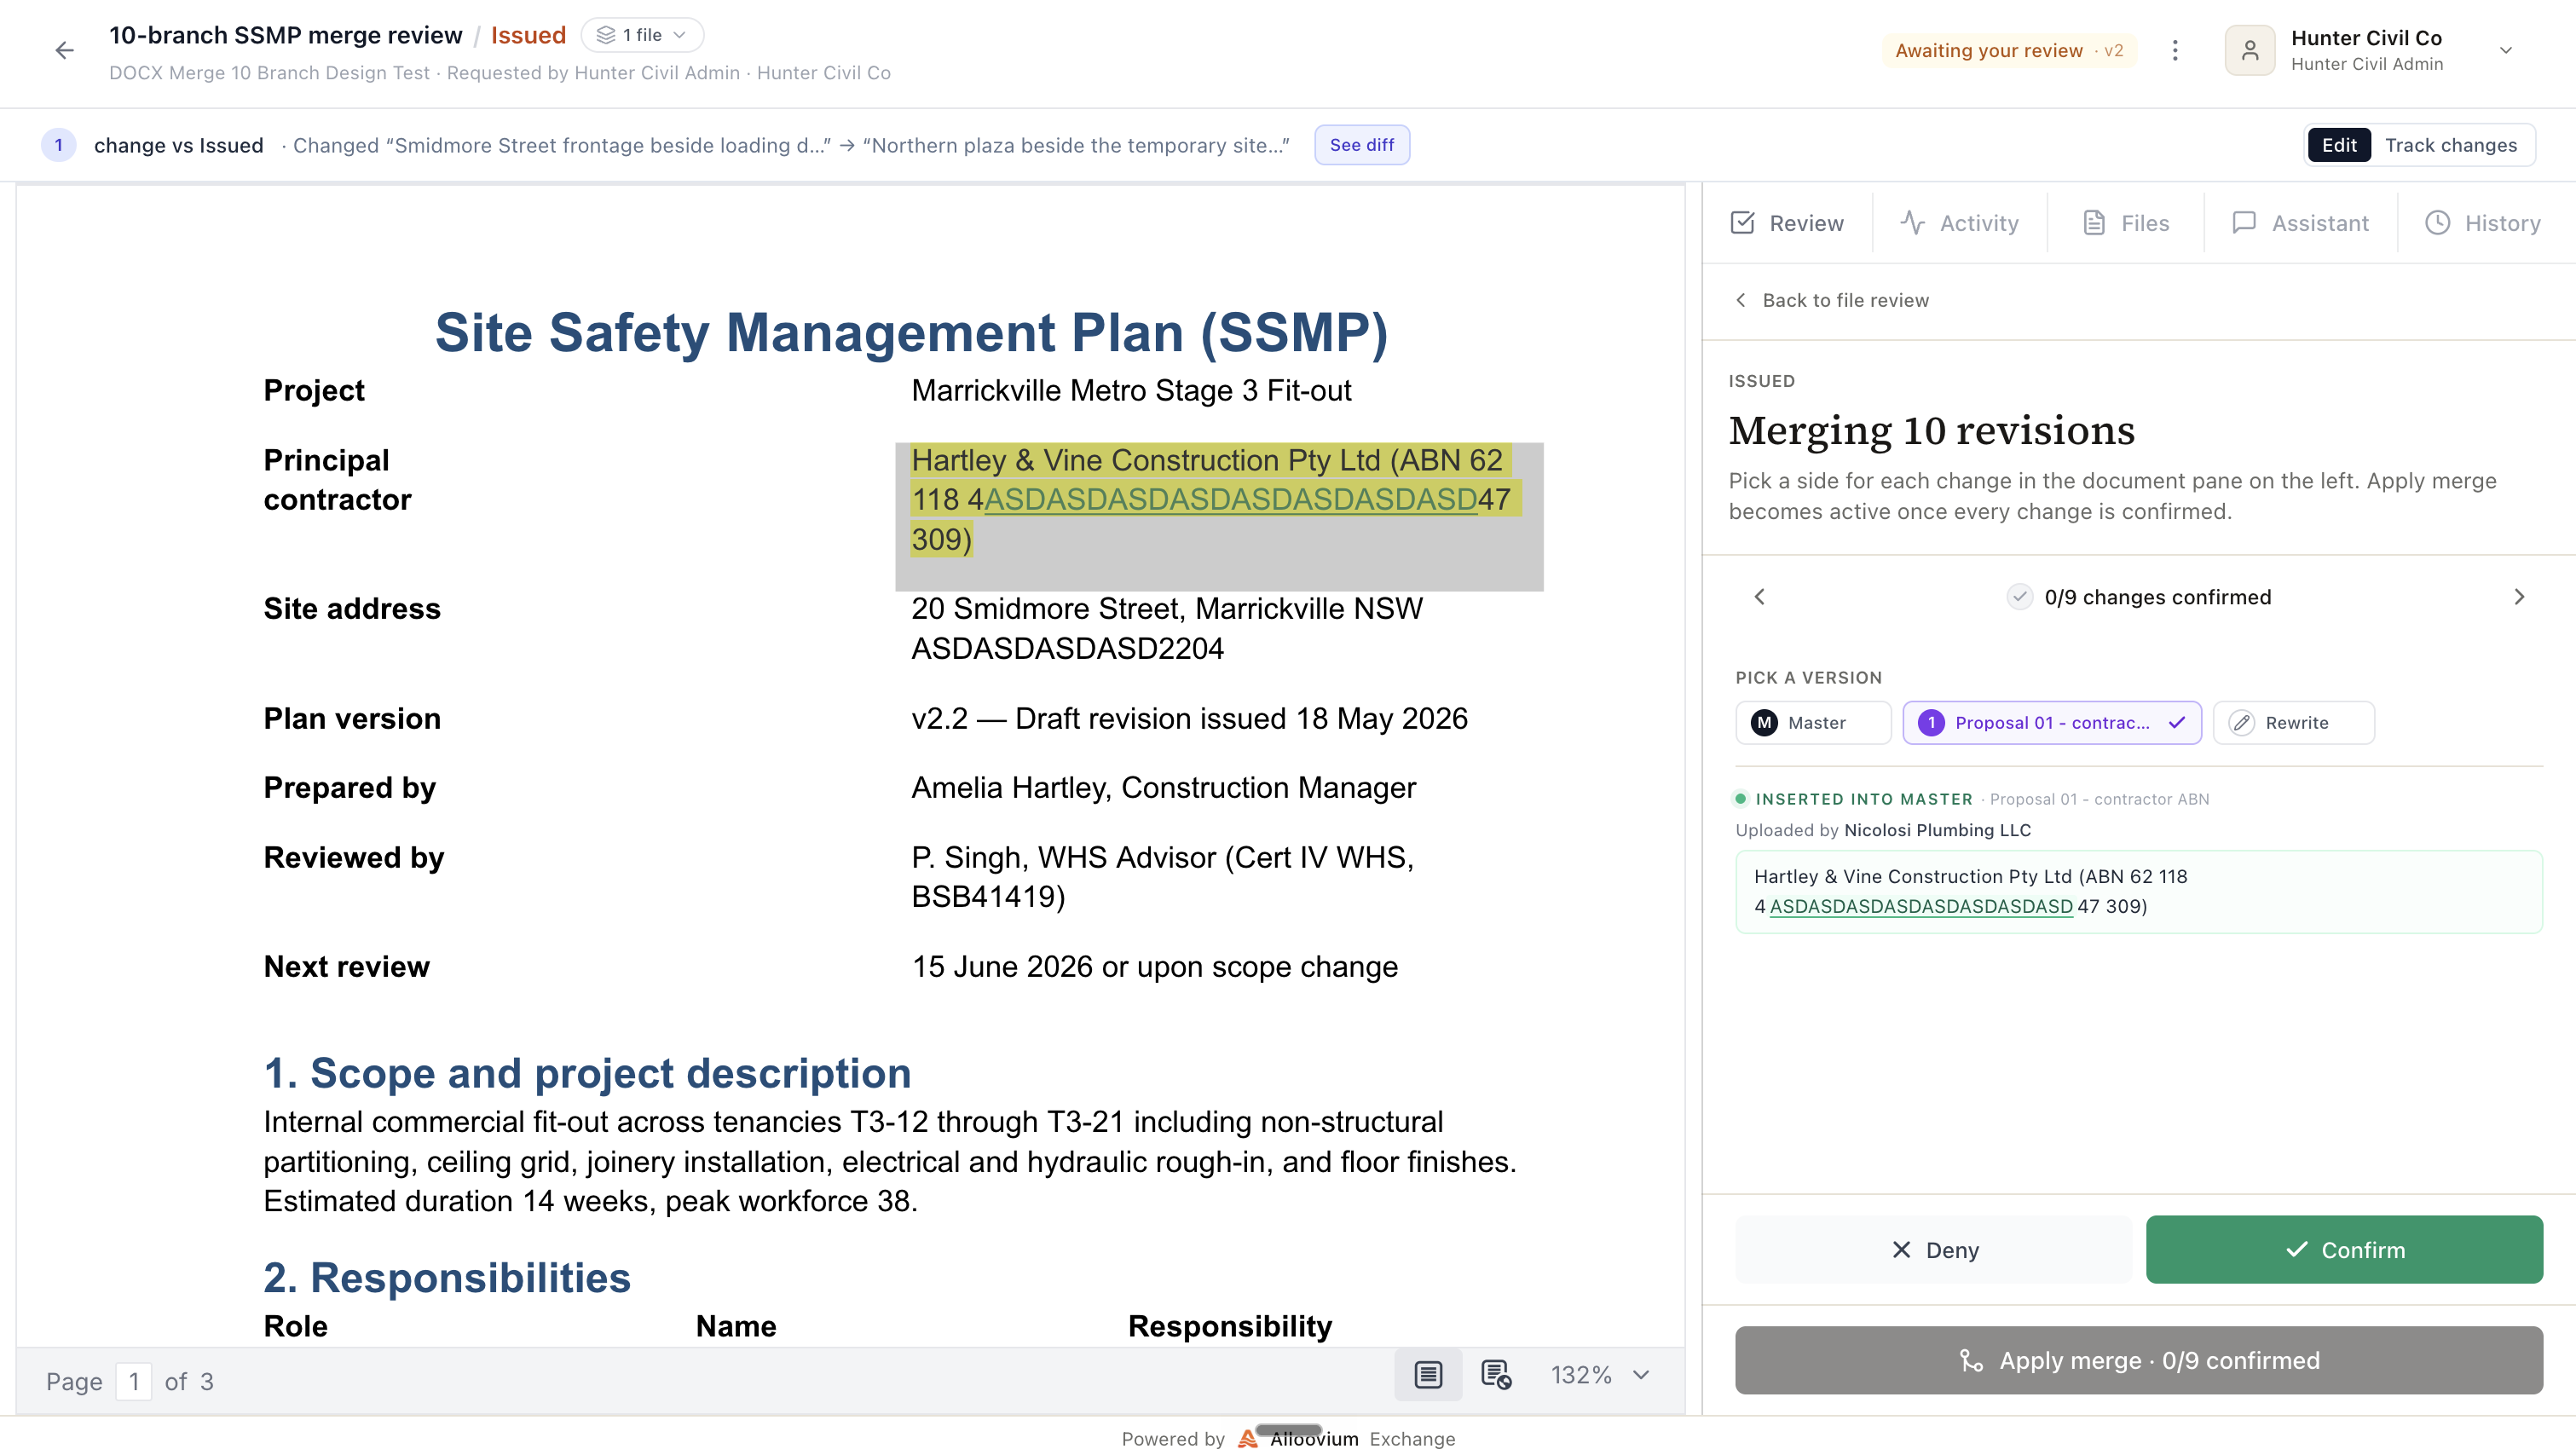The image size is (2576, 1449).
Task: Go to next change arrow
Action: click(x=2519, y=597)
